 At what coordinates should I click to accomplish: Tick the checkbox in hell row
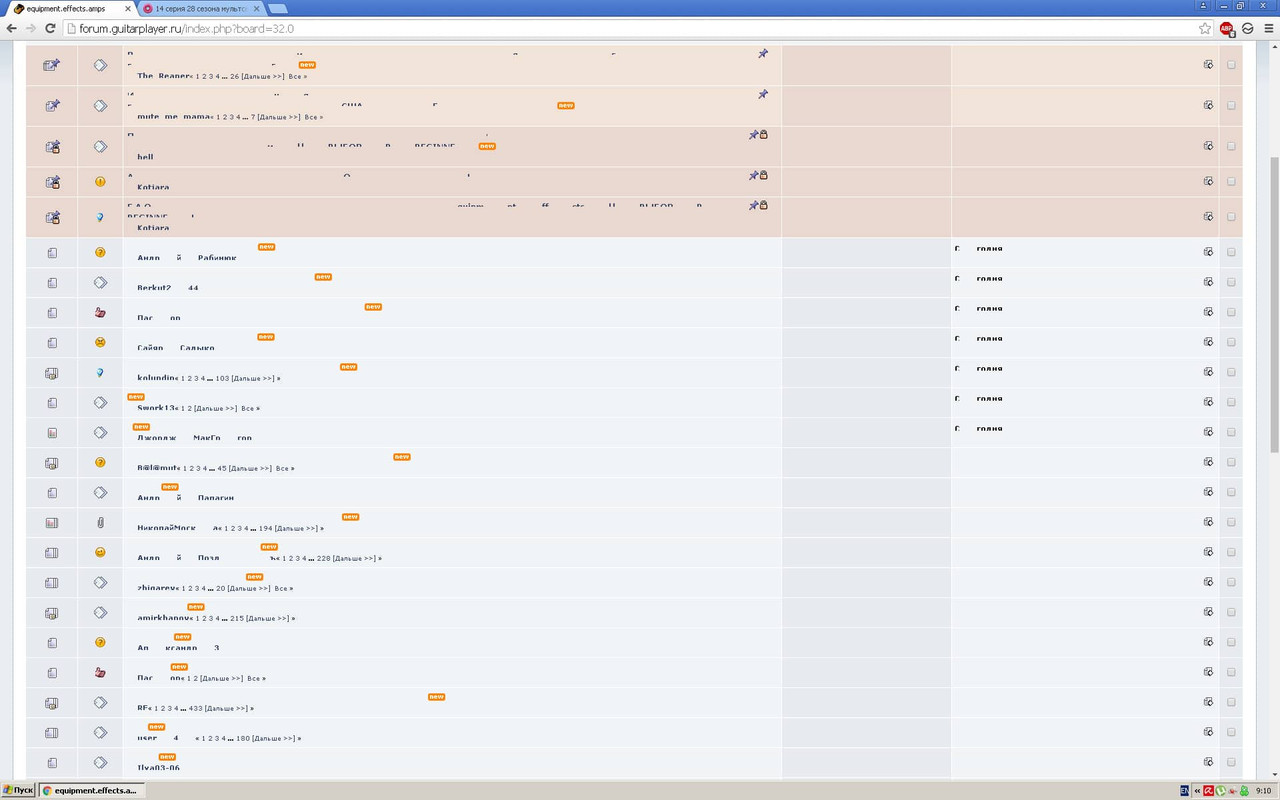1231,146
